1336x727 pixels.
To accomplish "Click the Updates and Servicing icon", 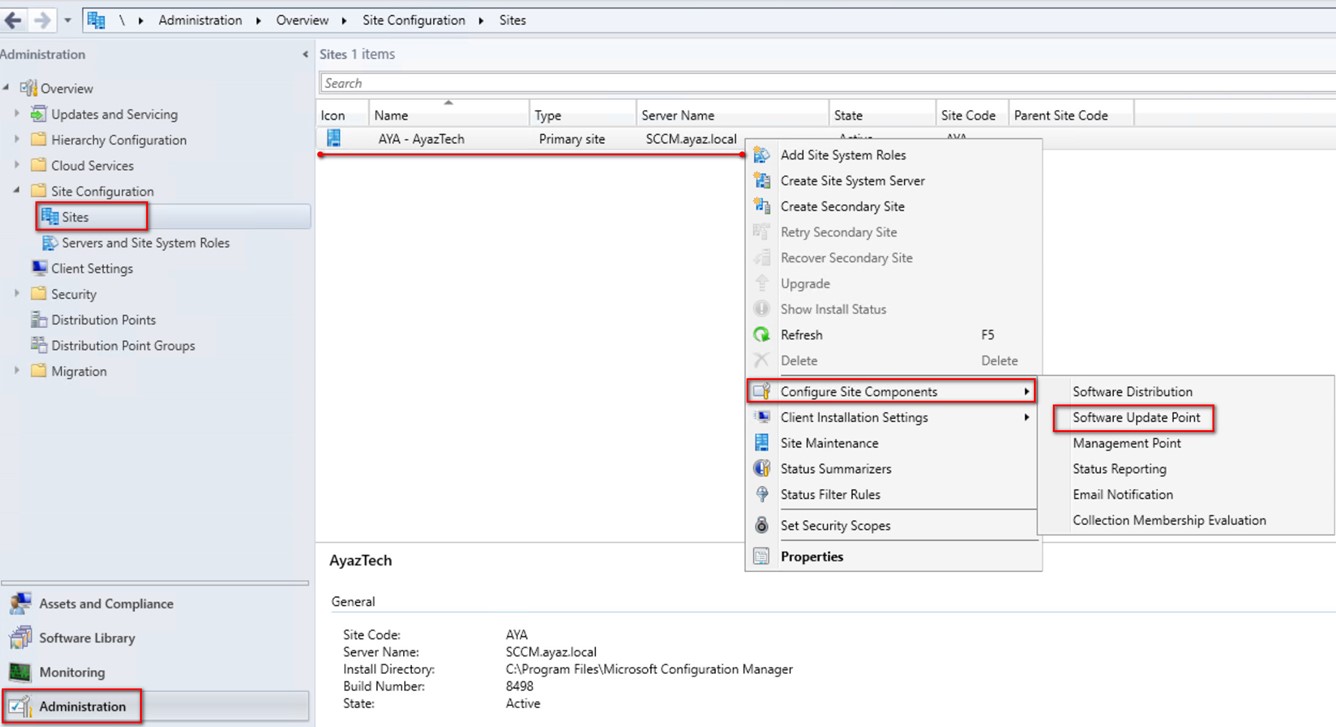I will (39, 114).
